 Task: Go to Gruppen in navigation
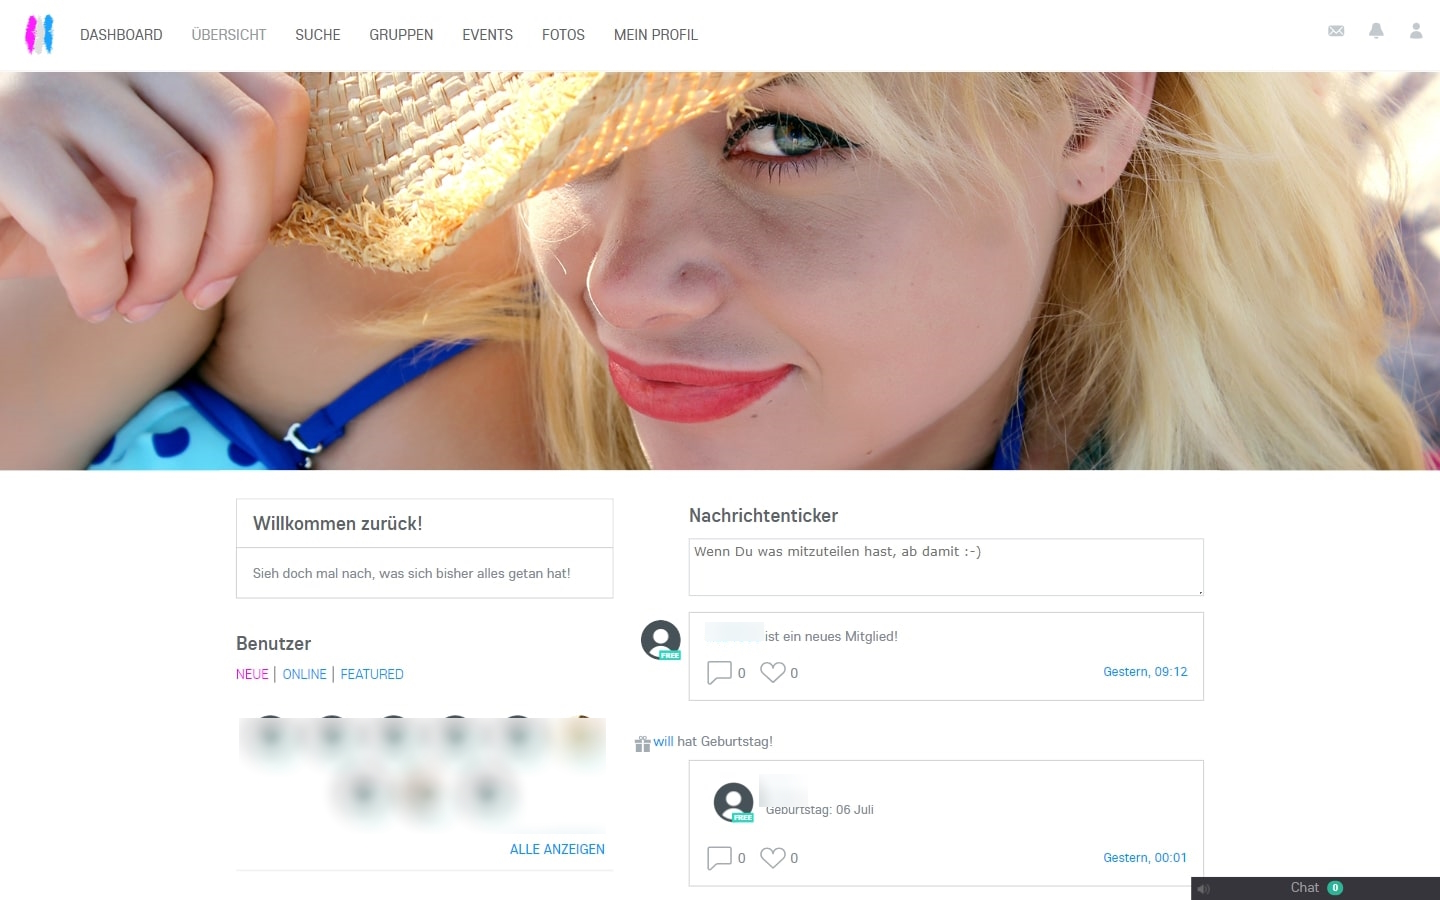click(x=401, y=35)
